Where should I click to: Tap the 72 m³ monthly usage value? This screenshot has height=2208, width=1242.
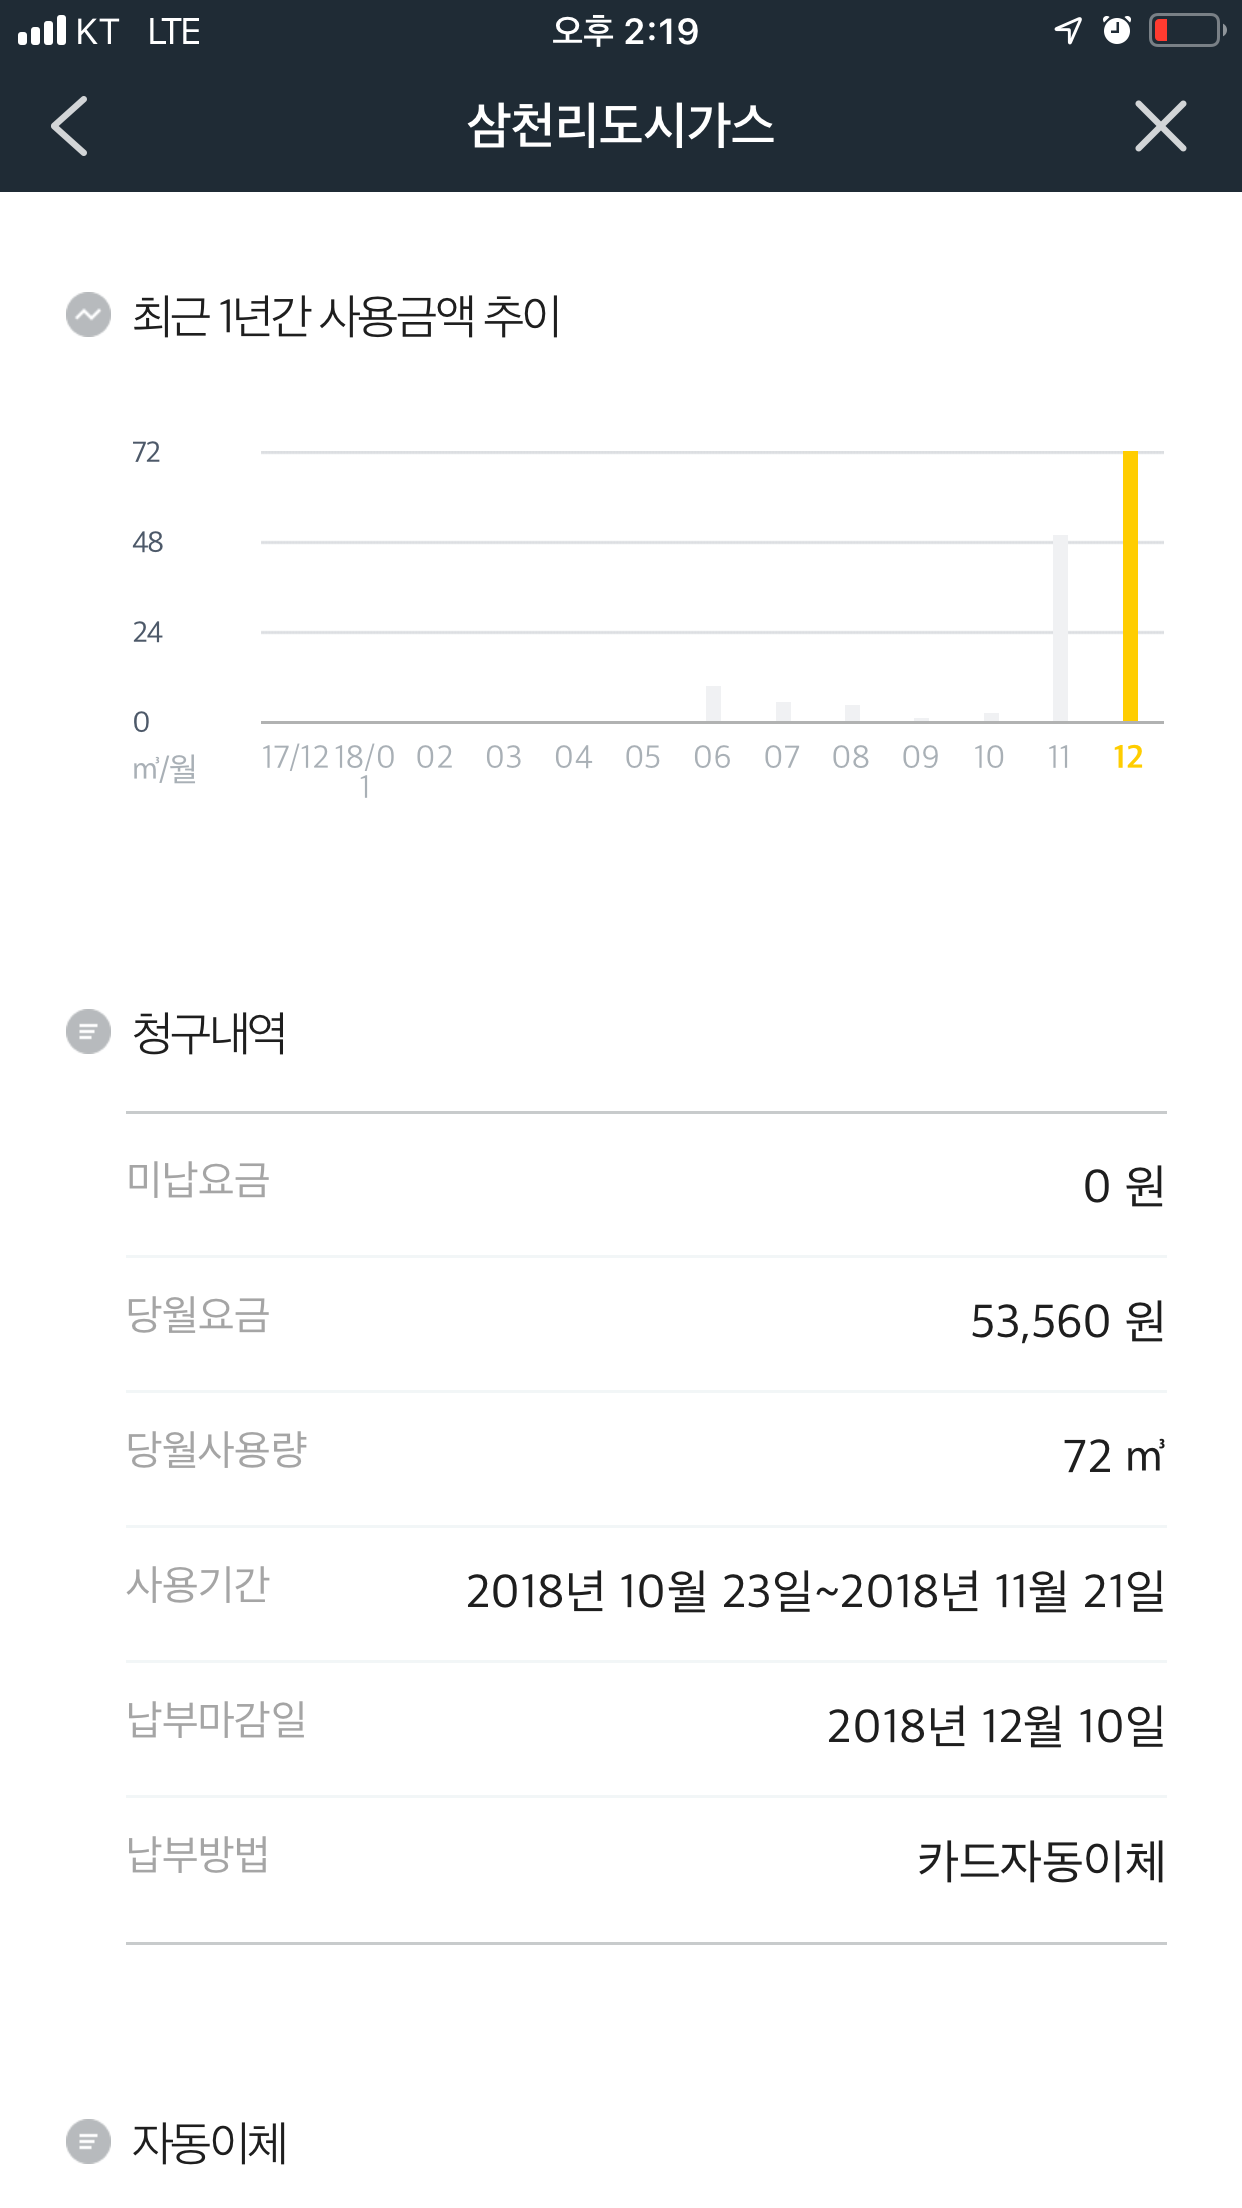tap(1113, 1457)
